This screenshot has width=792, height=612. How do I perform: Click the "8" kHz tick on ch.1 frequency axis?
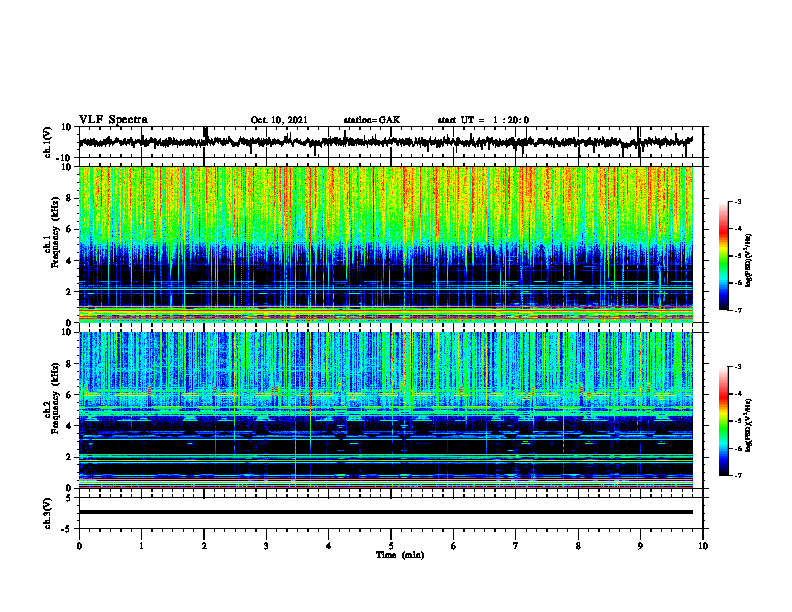[70, 198]
